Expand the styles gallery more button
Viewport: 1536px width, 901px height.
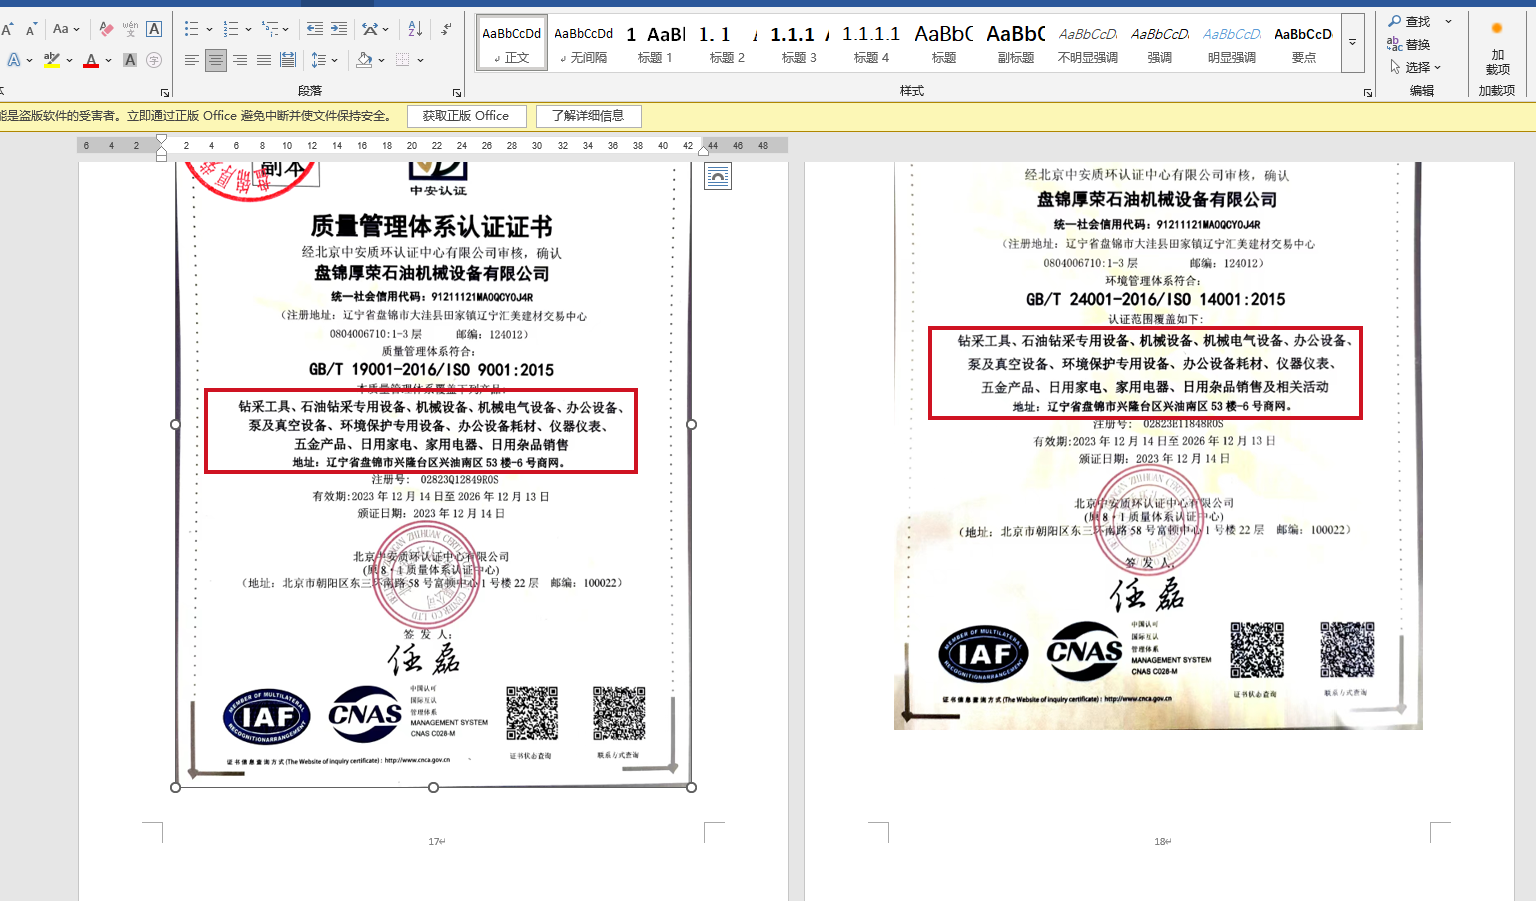[1353, 43]
